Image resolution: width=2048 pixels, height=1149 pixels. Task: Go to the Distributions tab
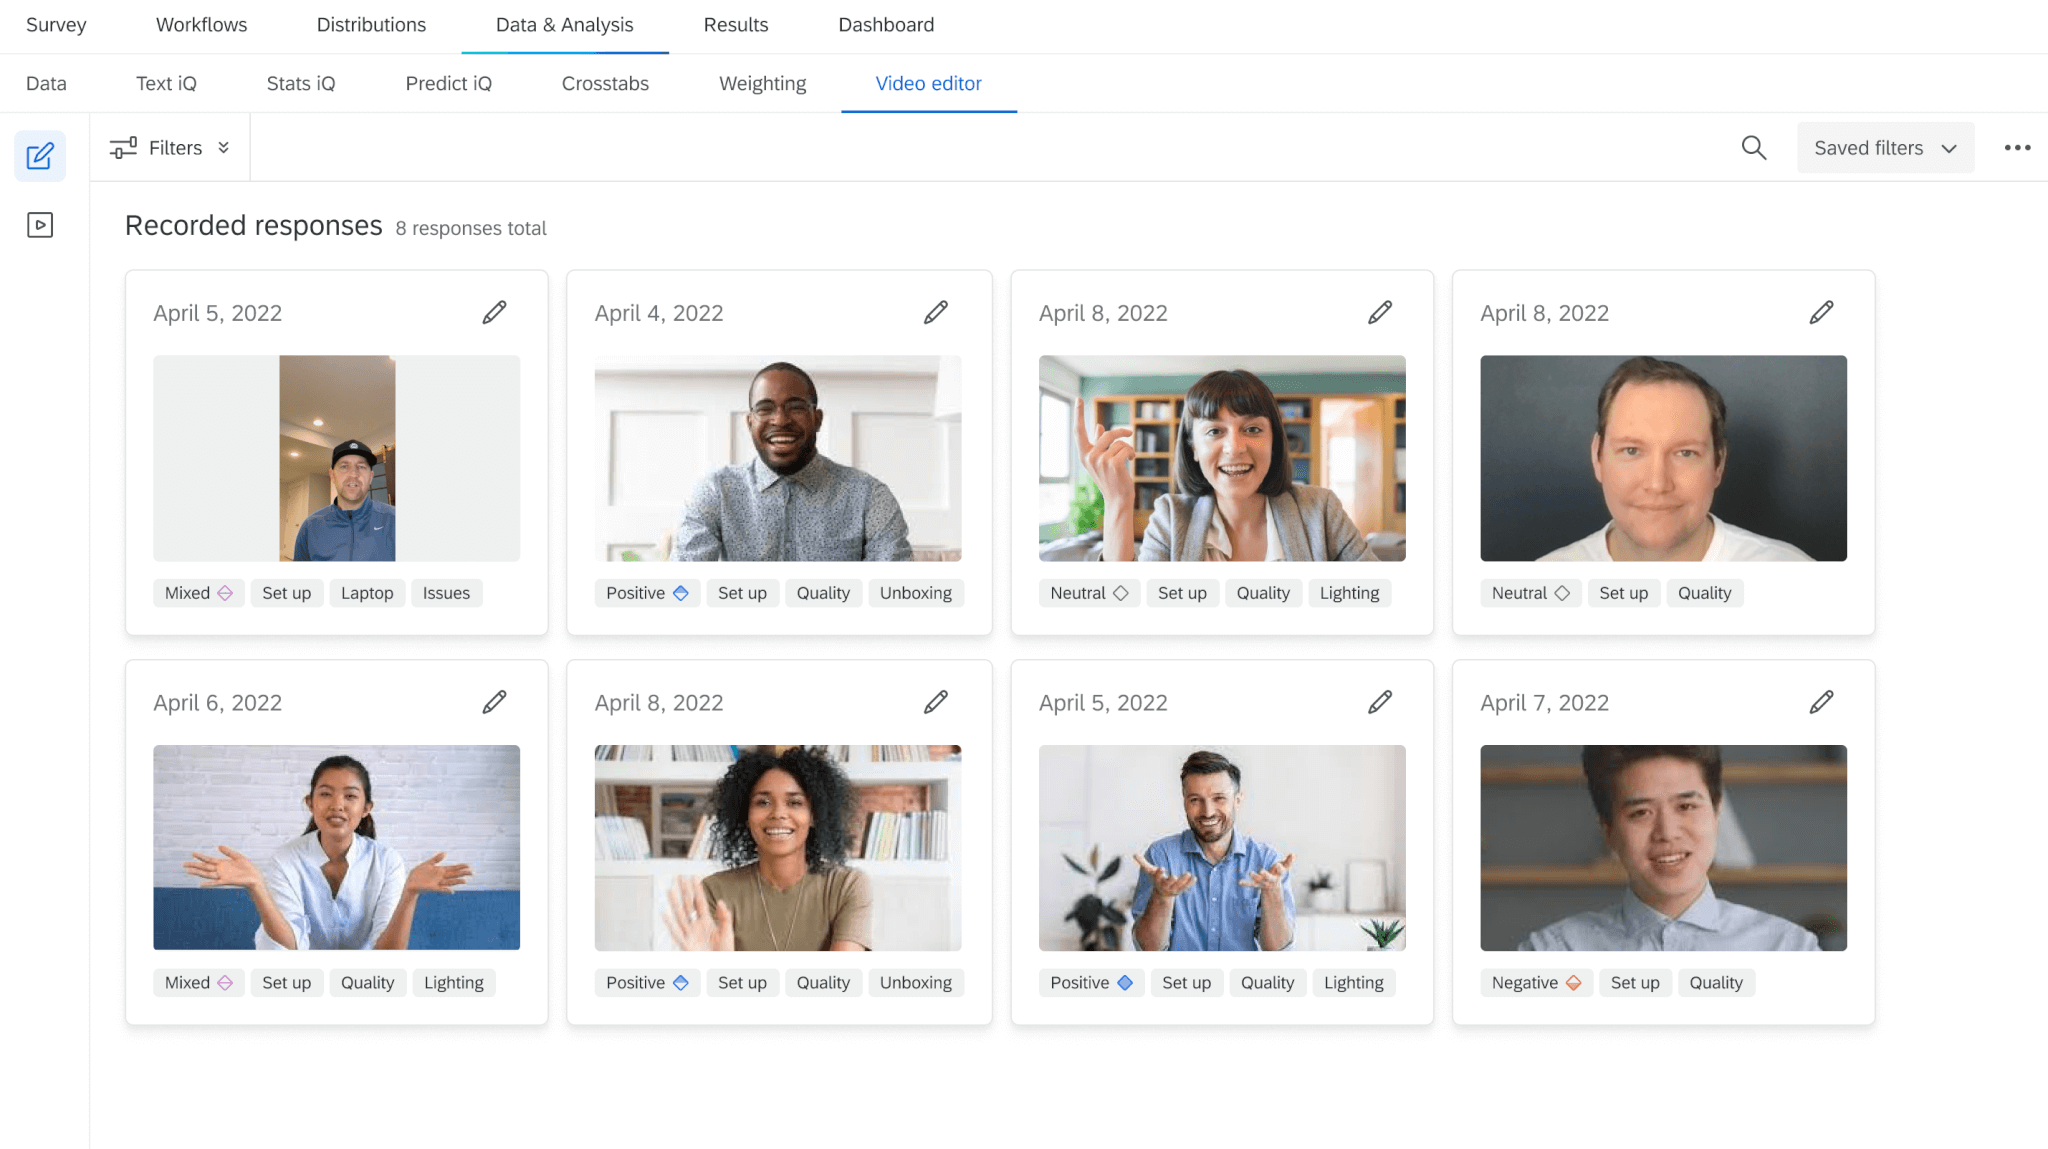point(371,25)
